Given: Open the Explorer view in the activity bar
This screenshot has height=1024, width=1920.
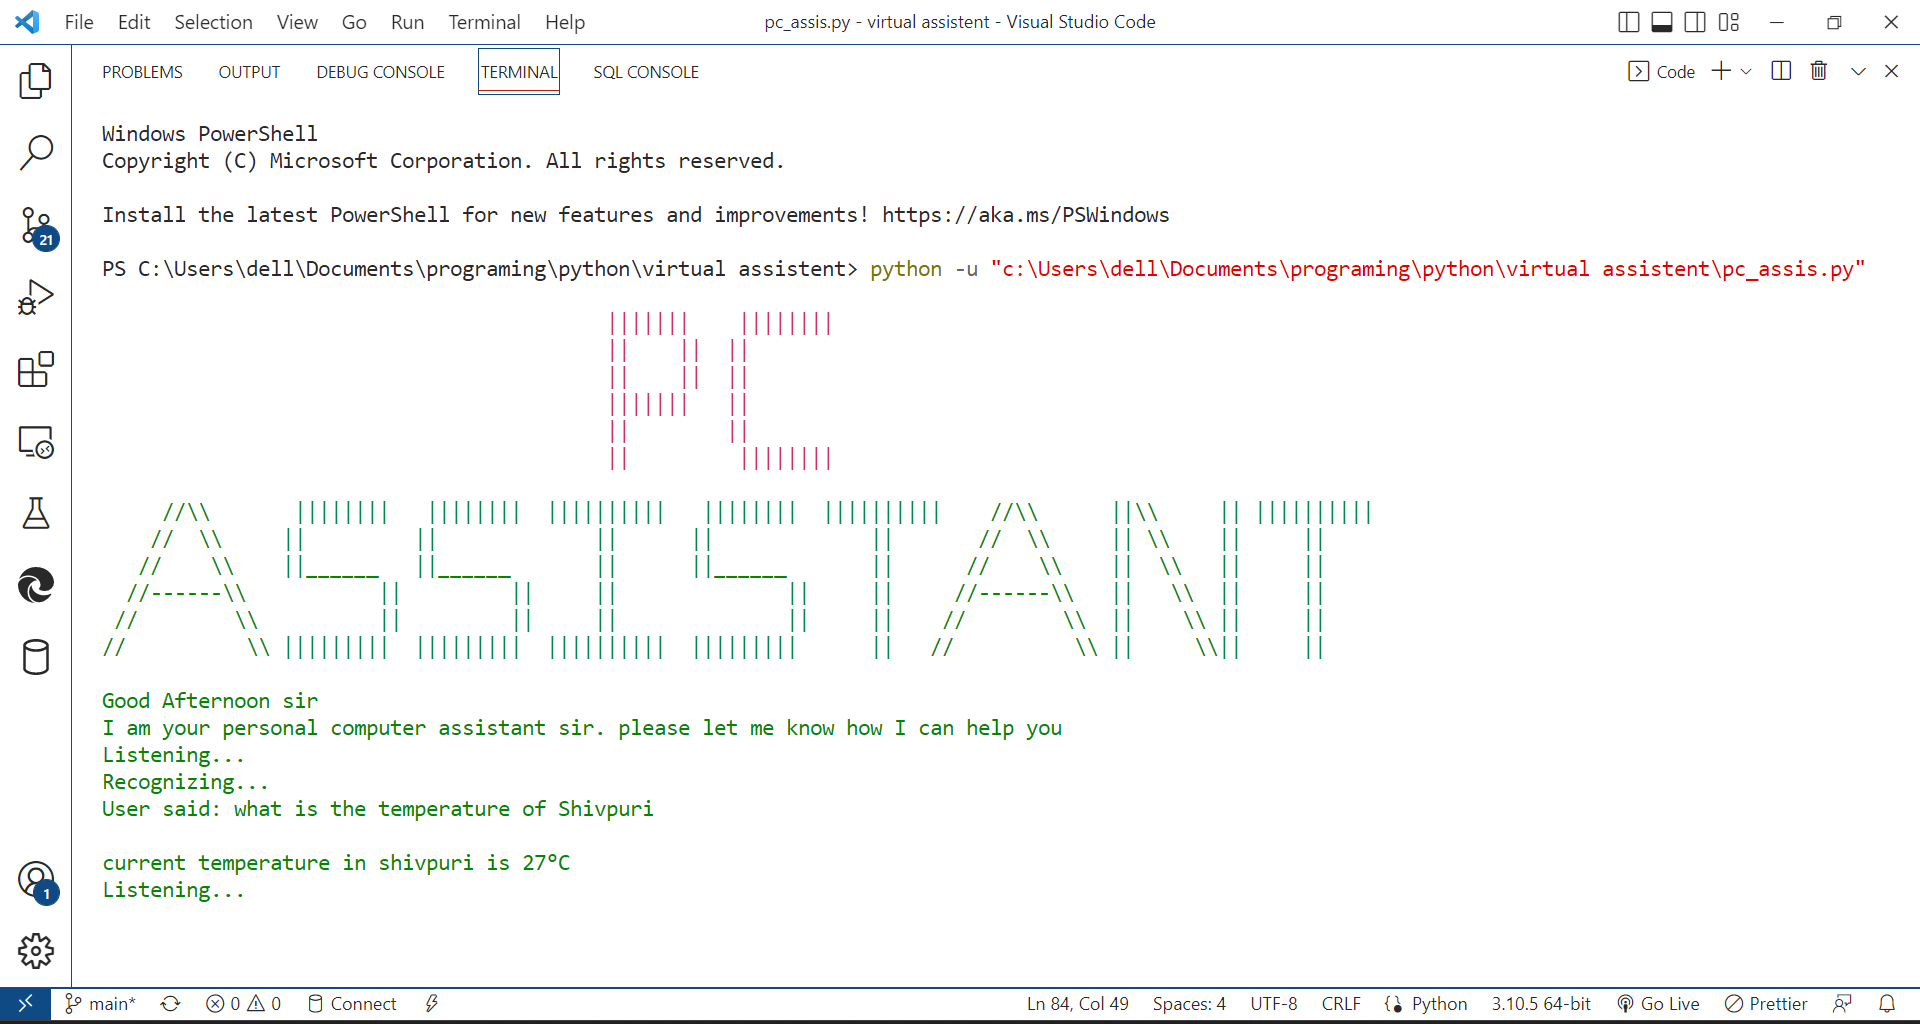Looking at the screenshot, I should pos(36,81).
